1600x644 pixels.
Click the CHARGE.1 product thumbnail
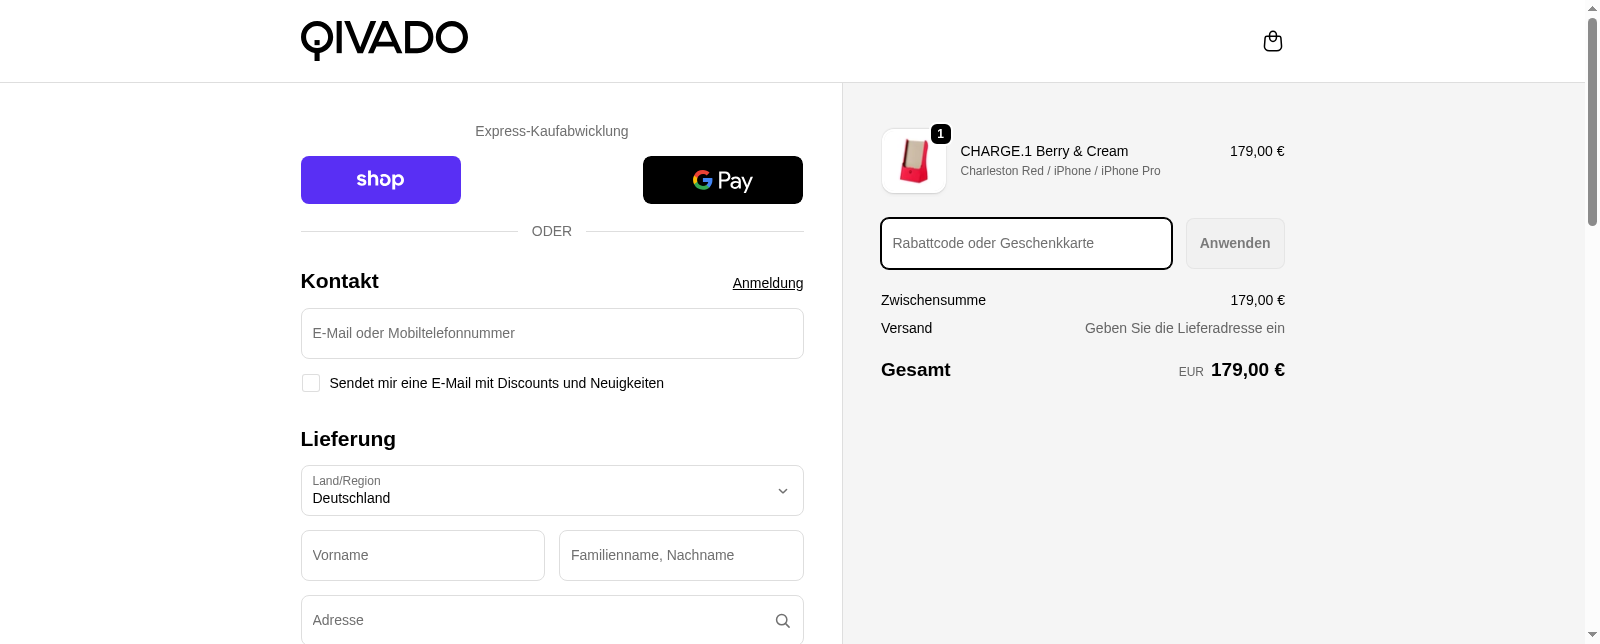coord(914,161)
